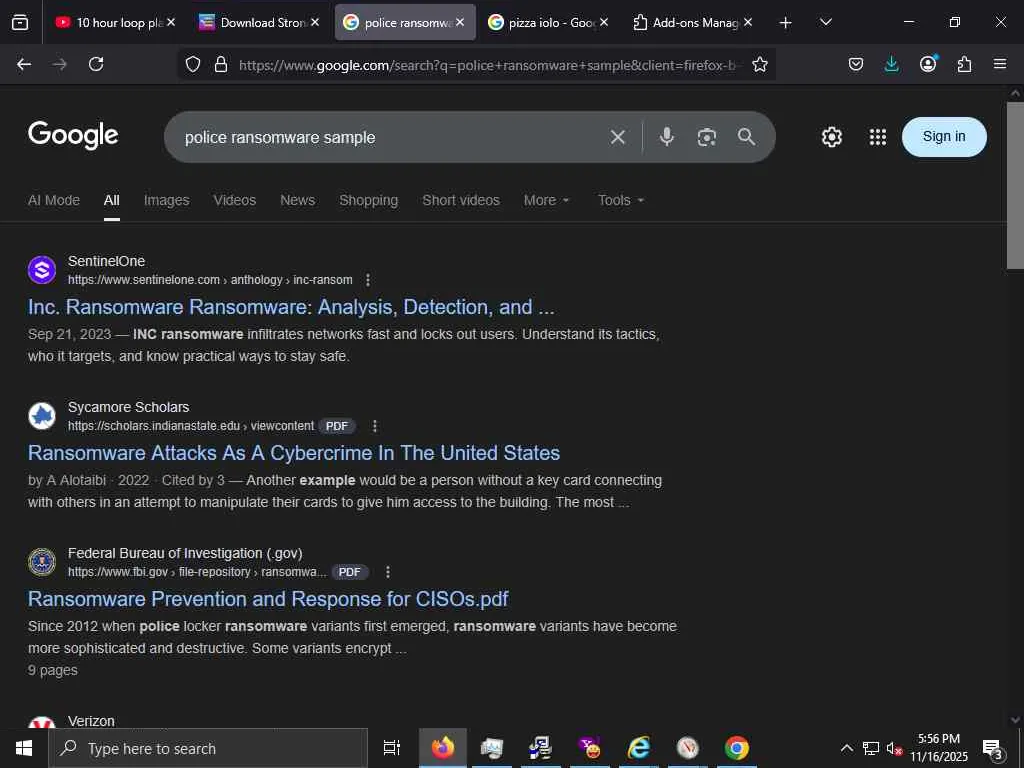Switch to 10 hour loop tab

tap(114, 23)
